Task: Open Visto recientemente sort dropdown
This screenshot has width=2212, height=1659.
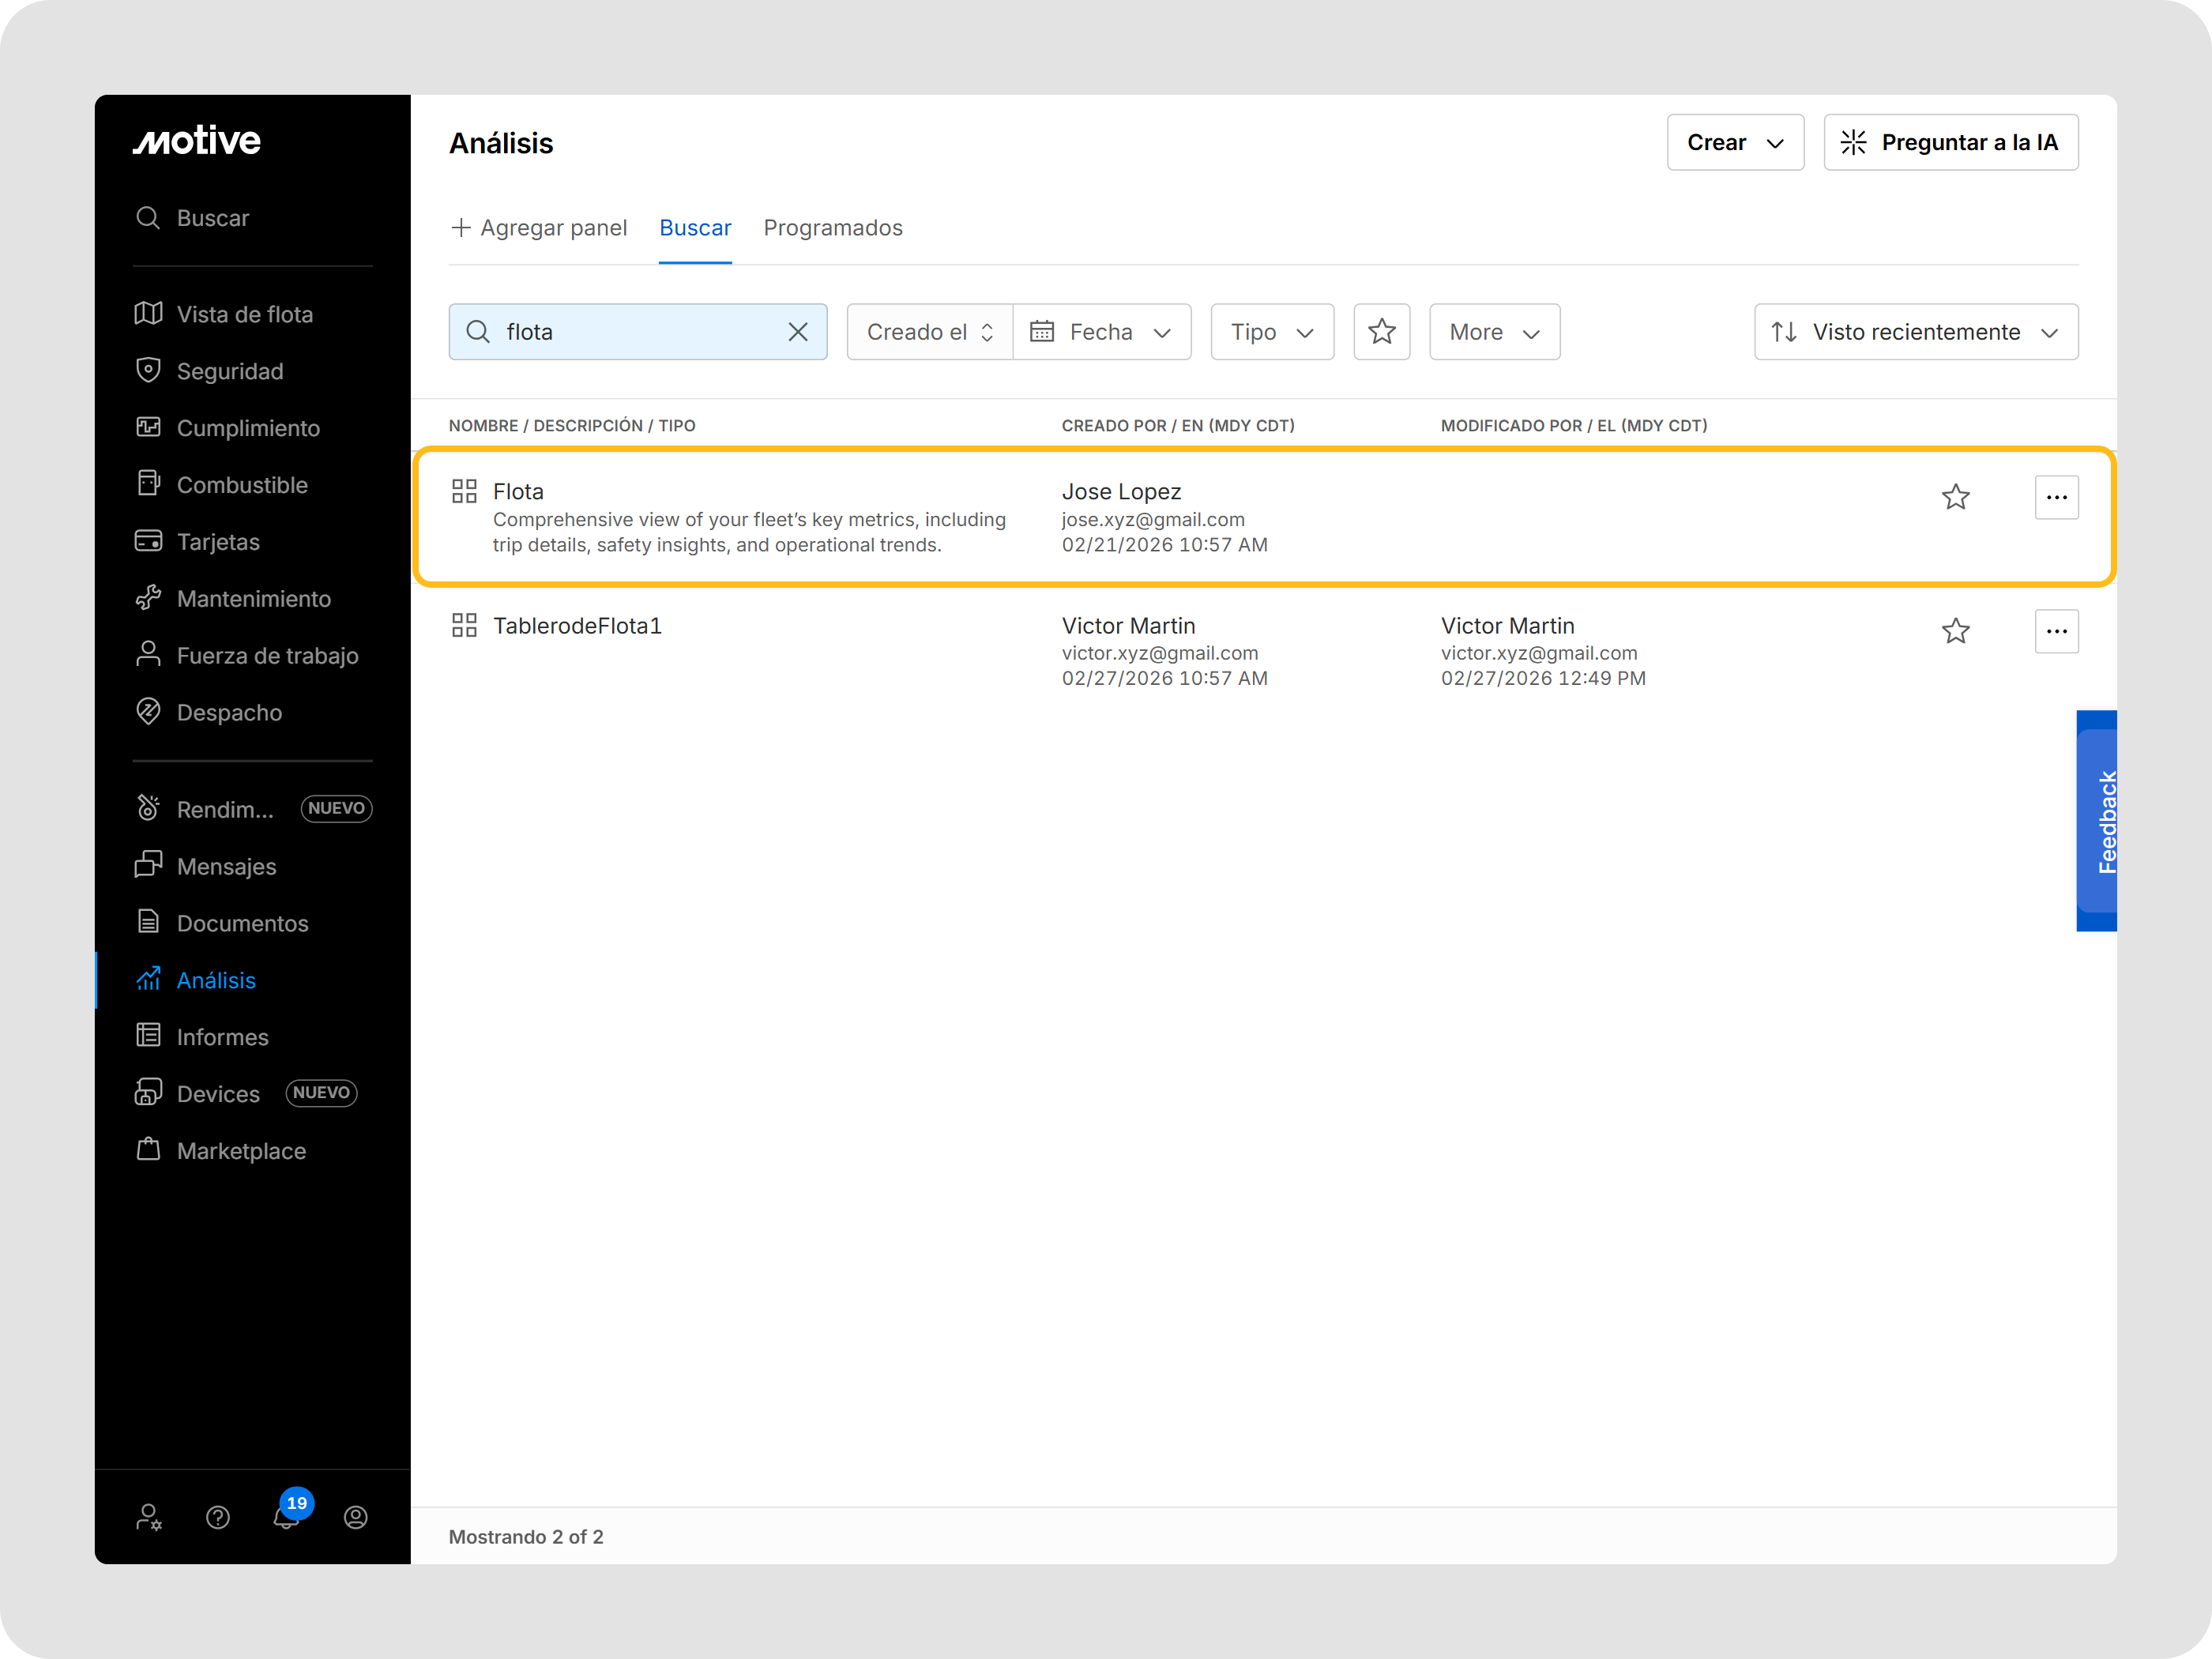Action: pyautogui.click(x=1915, y=332)
